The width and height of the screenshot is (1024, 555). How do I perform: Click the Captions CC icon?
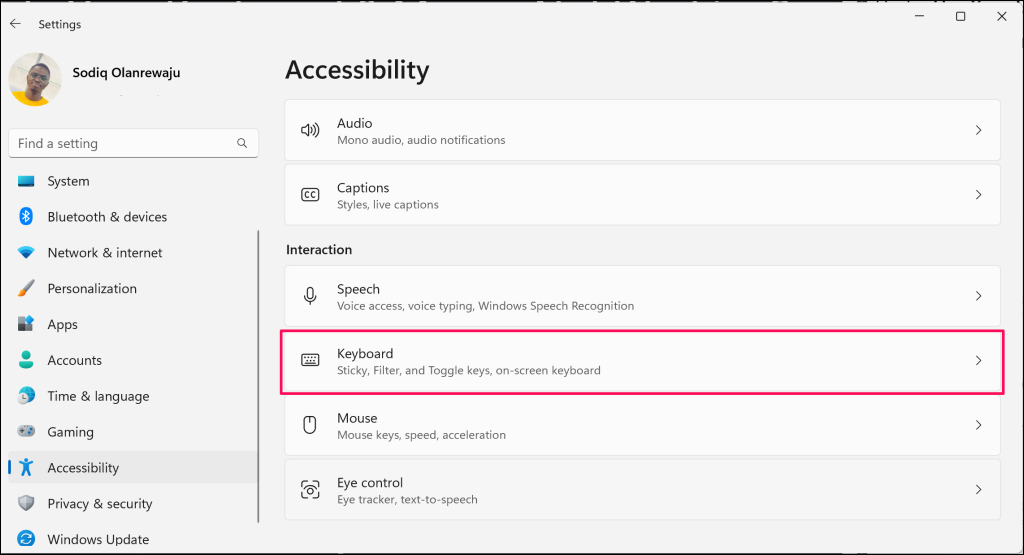310,195
